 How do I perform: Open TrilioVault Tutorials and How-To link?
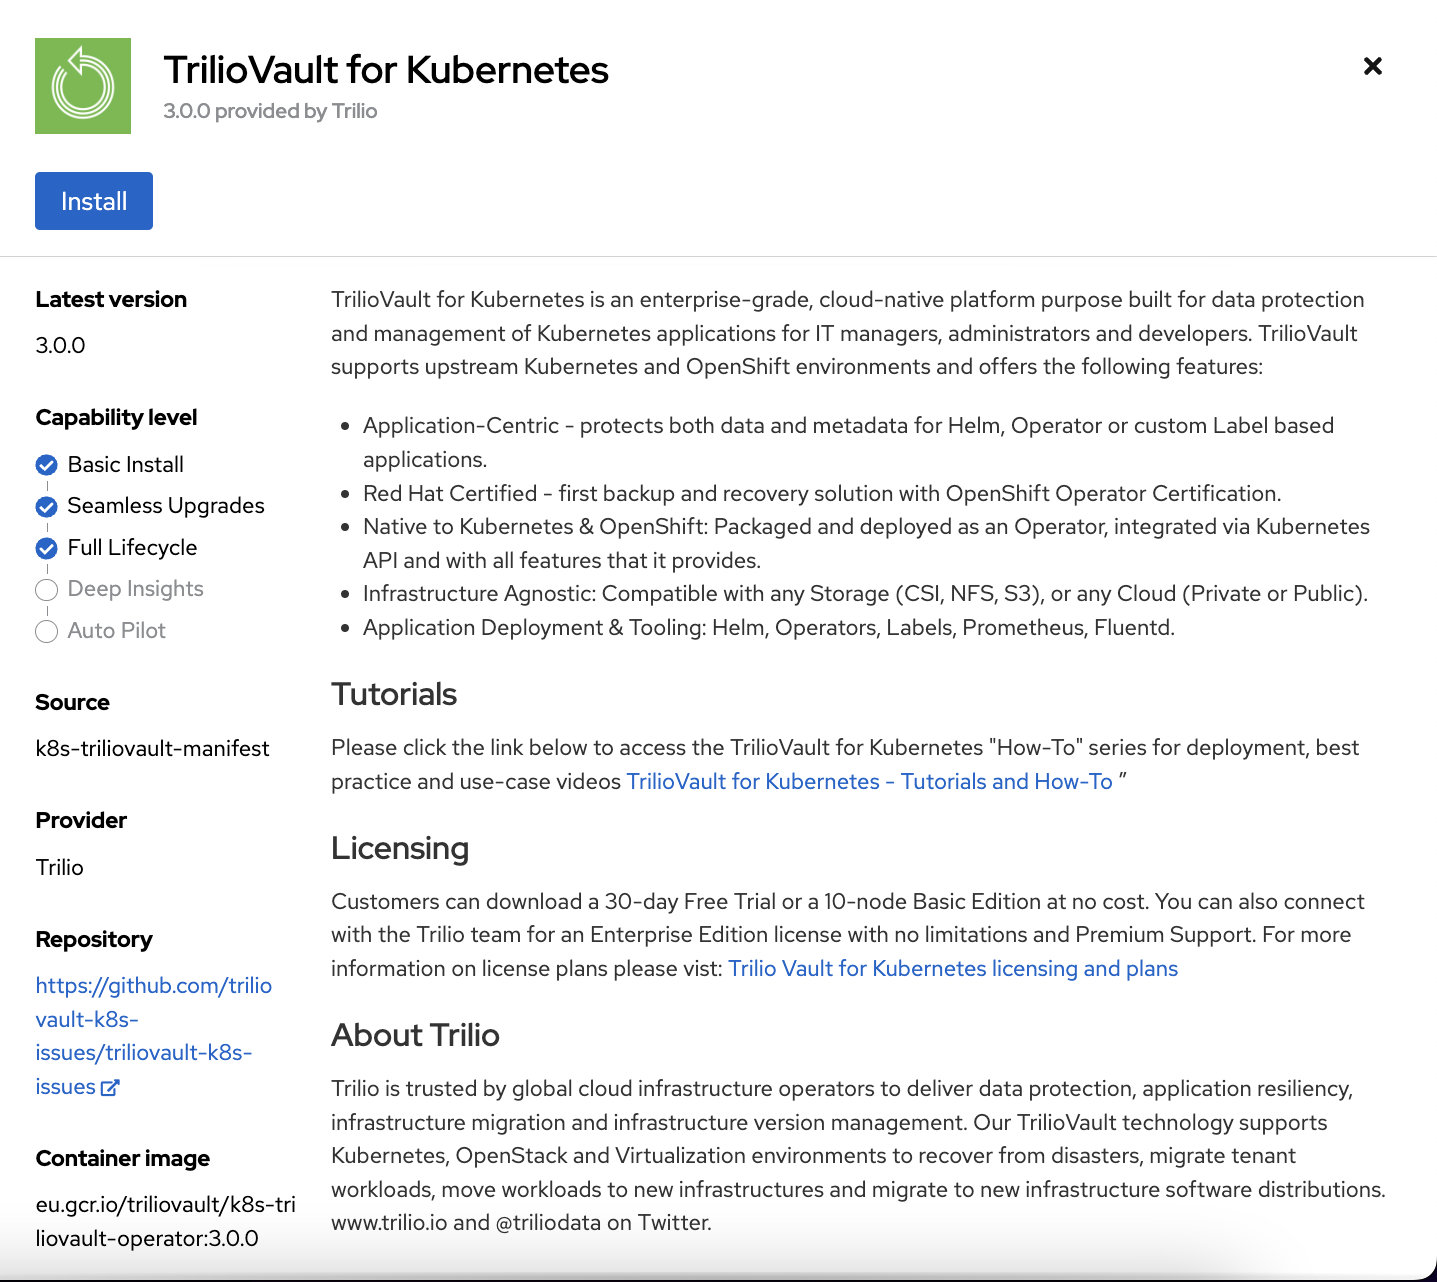(869, 782)
